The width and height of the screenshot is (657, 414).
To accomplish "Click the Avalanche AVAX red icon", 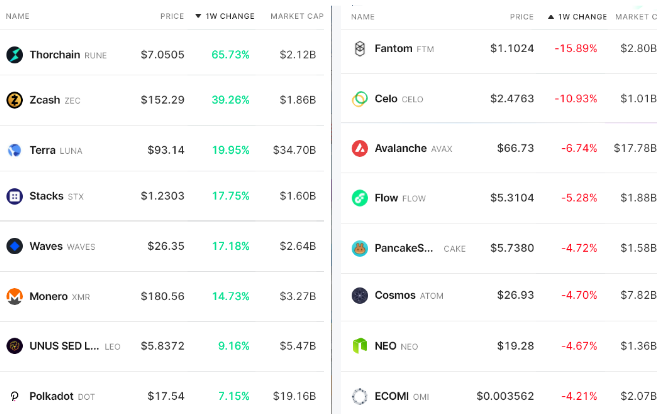I will click(360, 148).
